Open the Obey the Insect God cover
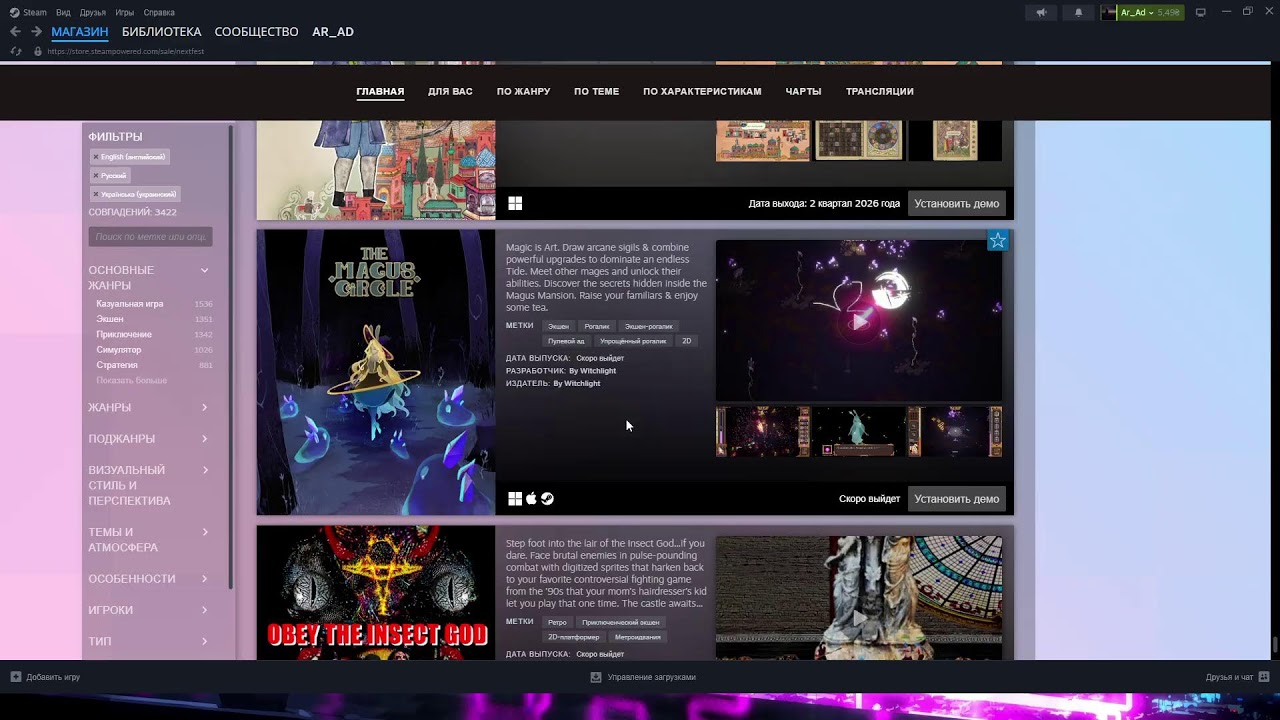 376,593
